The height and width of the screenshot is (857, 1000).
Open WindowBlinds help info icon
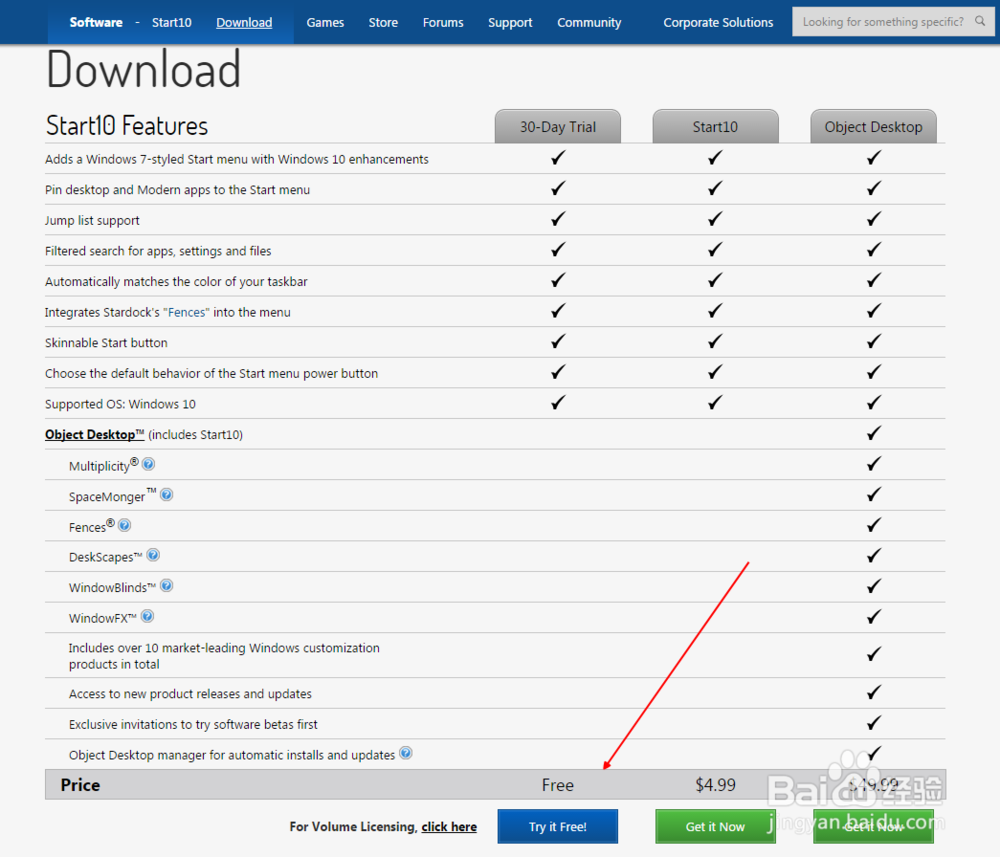166,586
